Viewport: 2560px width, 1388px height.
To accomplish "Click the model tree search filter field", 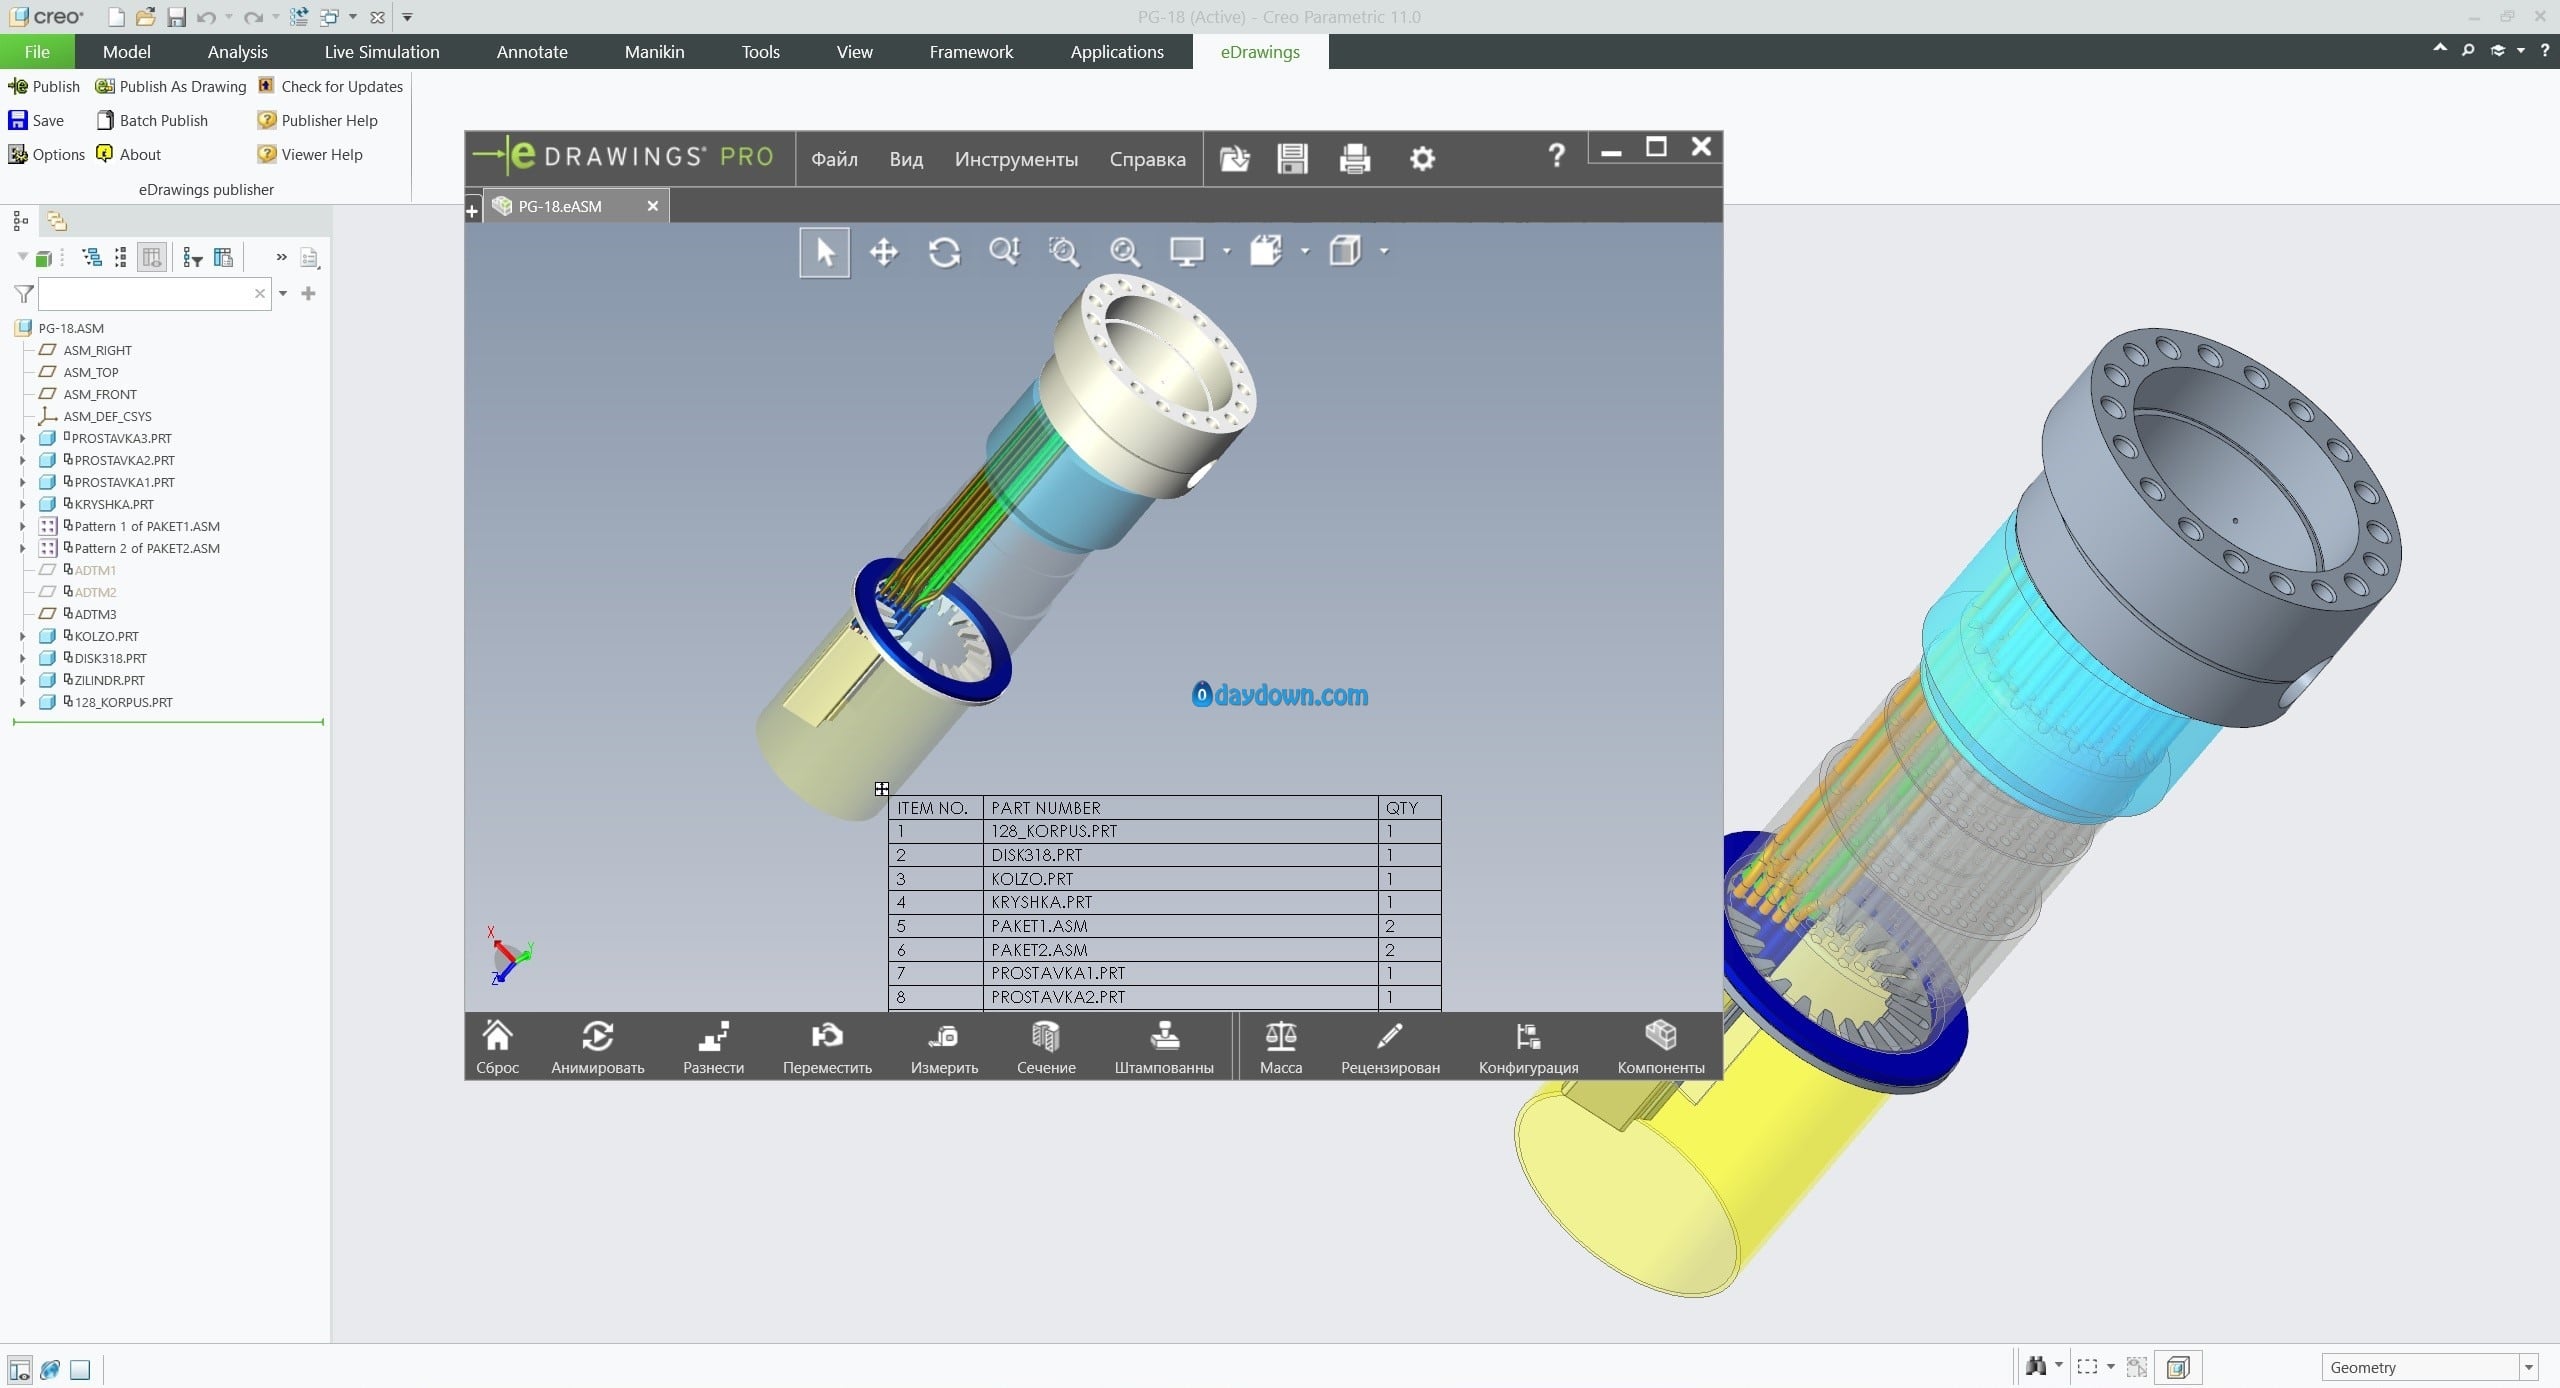I will pos(145,294).
